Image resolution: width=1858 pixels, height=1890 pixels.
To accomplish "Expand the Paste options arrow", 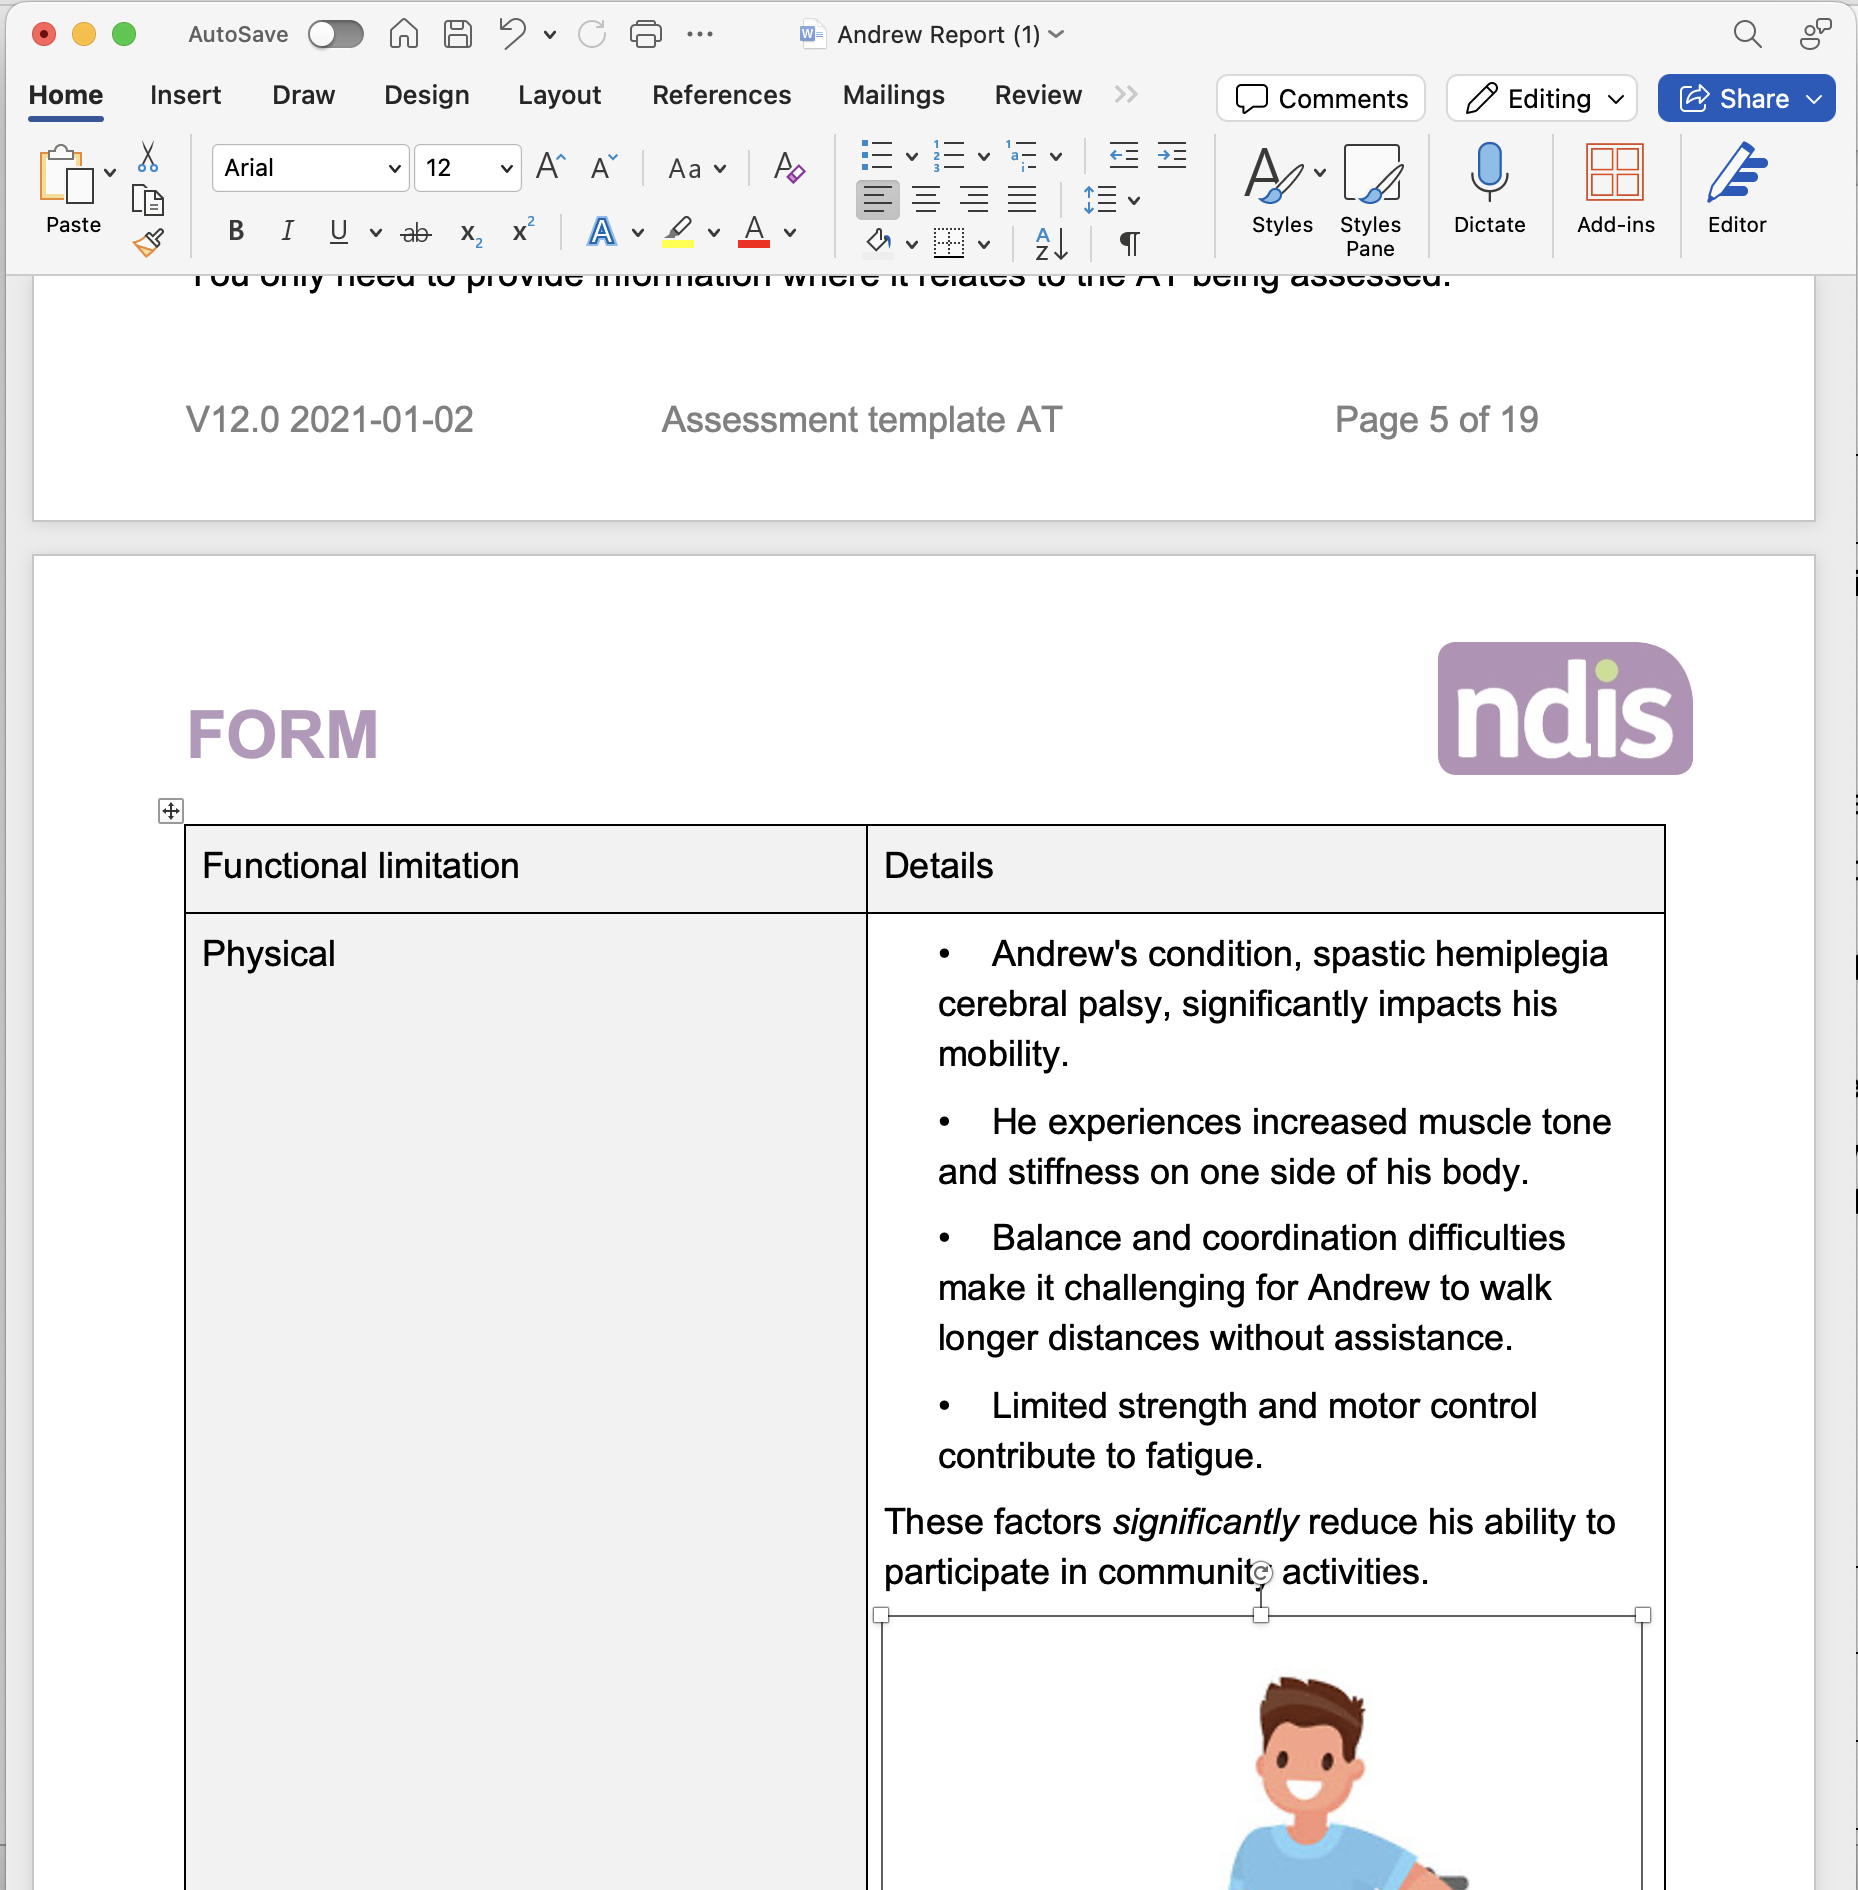I will click(110, 172).
